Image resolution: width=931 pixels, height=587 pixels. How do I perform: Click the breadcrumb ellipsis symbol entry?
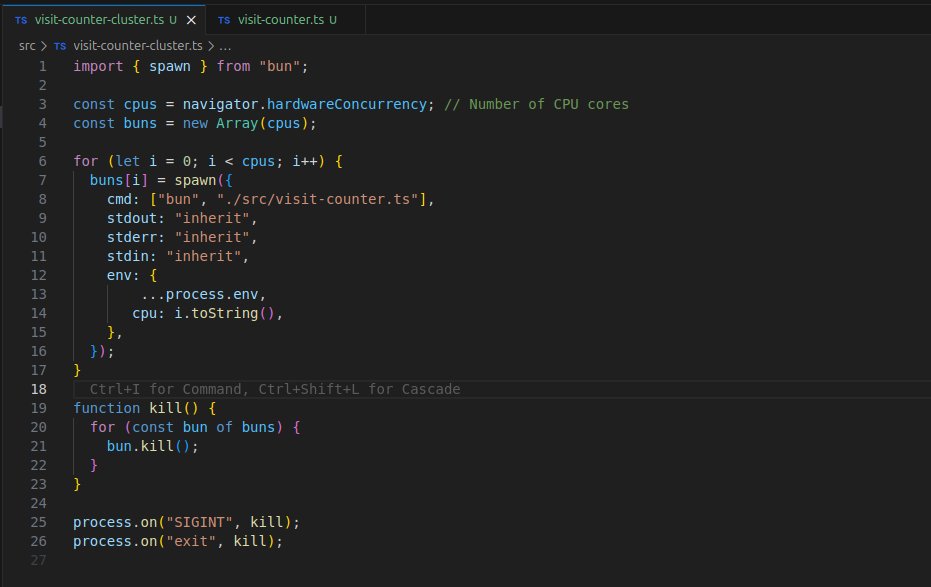[x=225, y=46]
